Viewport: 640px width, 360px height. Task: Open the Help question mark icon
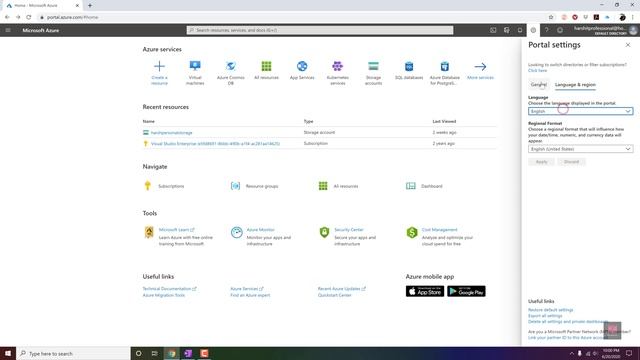coord(547,30)
